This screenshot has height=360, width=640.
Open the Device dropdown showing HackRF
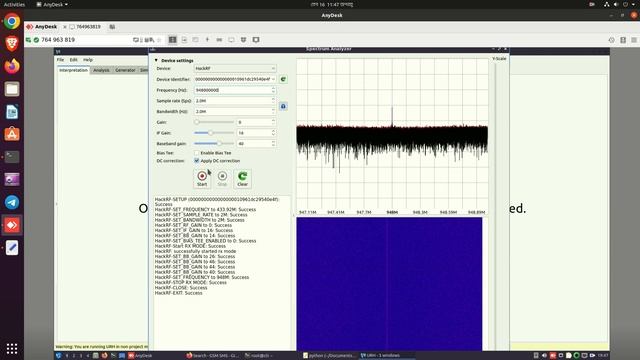235,69
